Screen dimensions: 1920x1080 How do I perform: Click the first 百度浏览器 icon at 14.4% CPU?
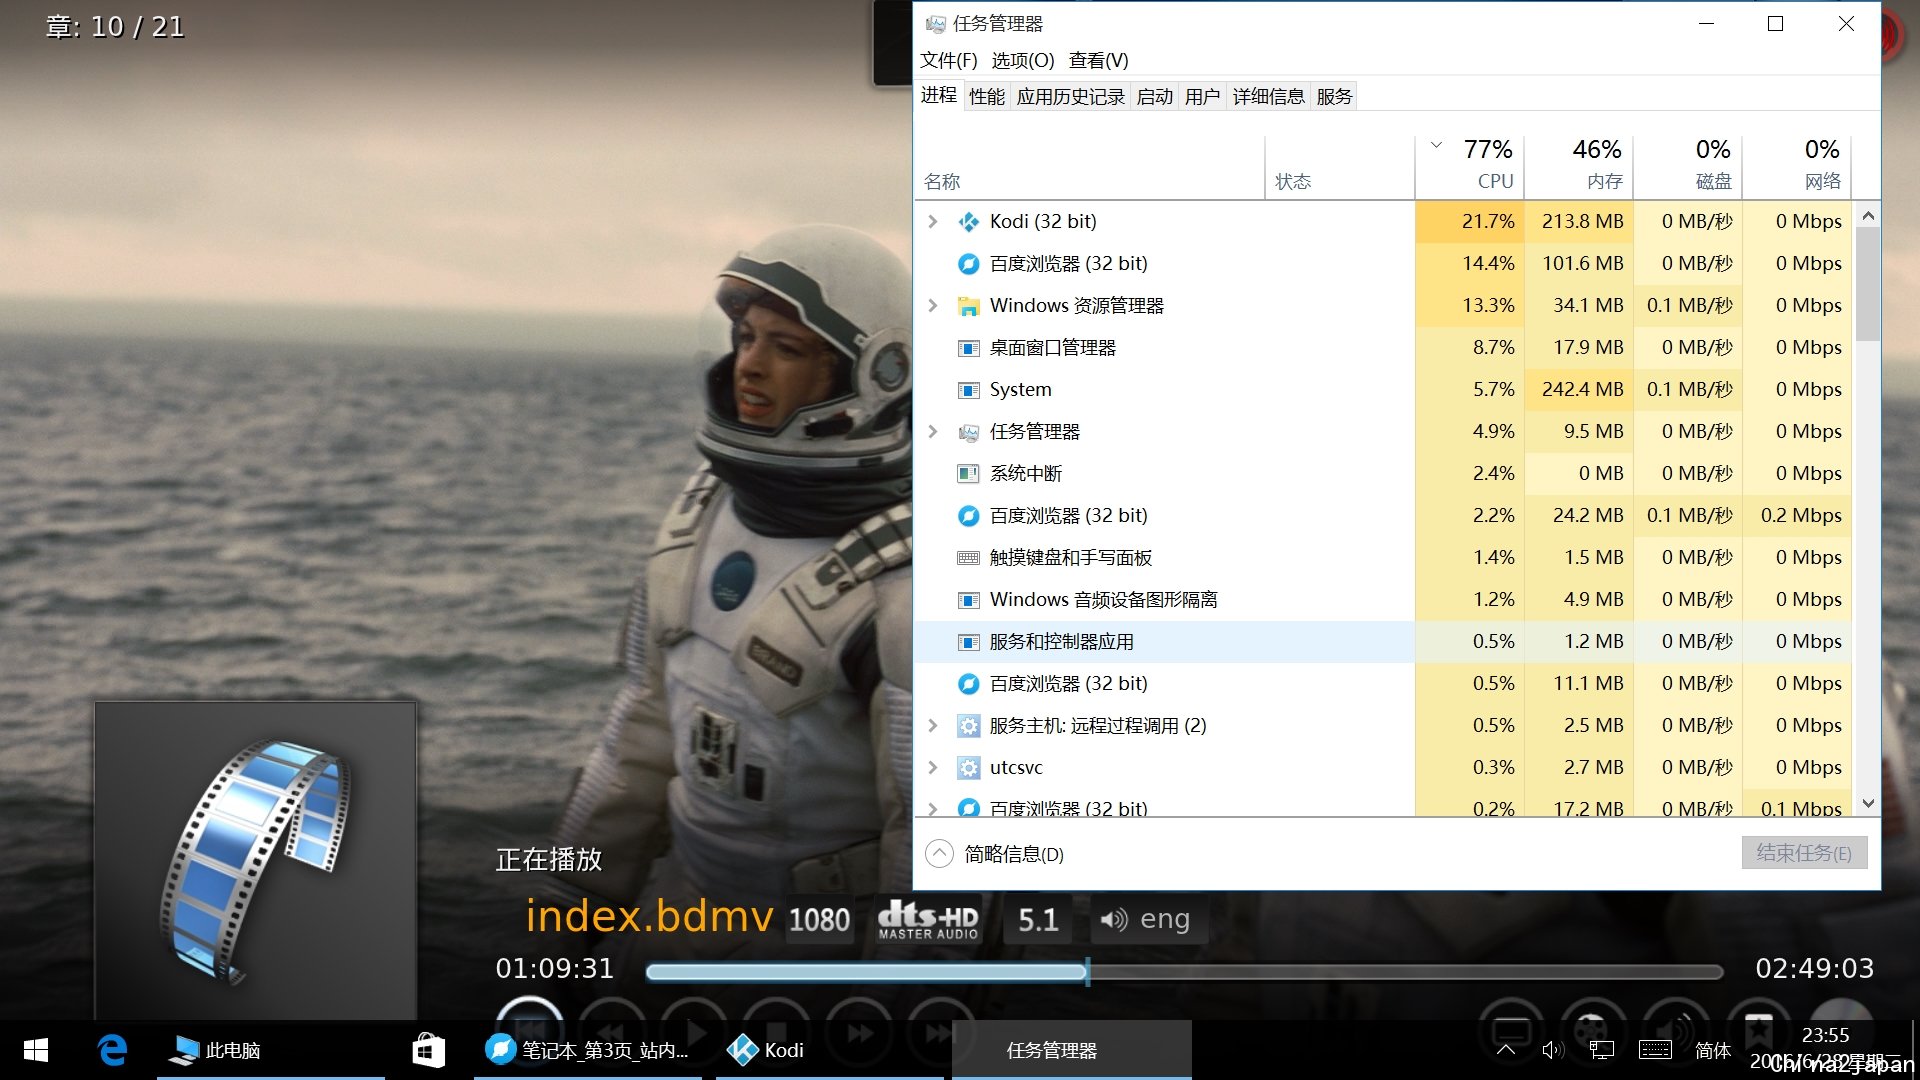968,263
